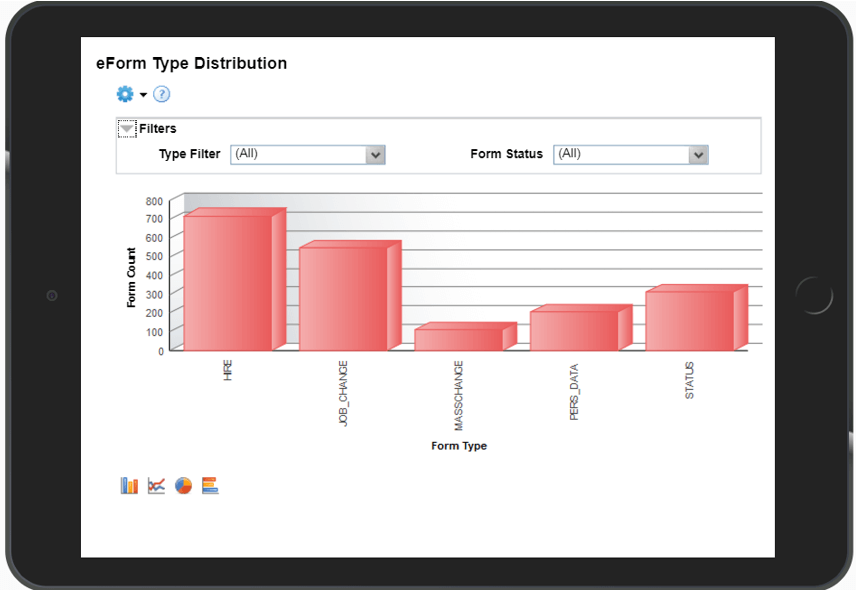Switch to vertical bar chart view
Viewport: 856px width, 591px height.
coord(129,486)
